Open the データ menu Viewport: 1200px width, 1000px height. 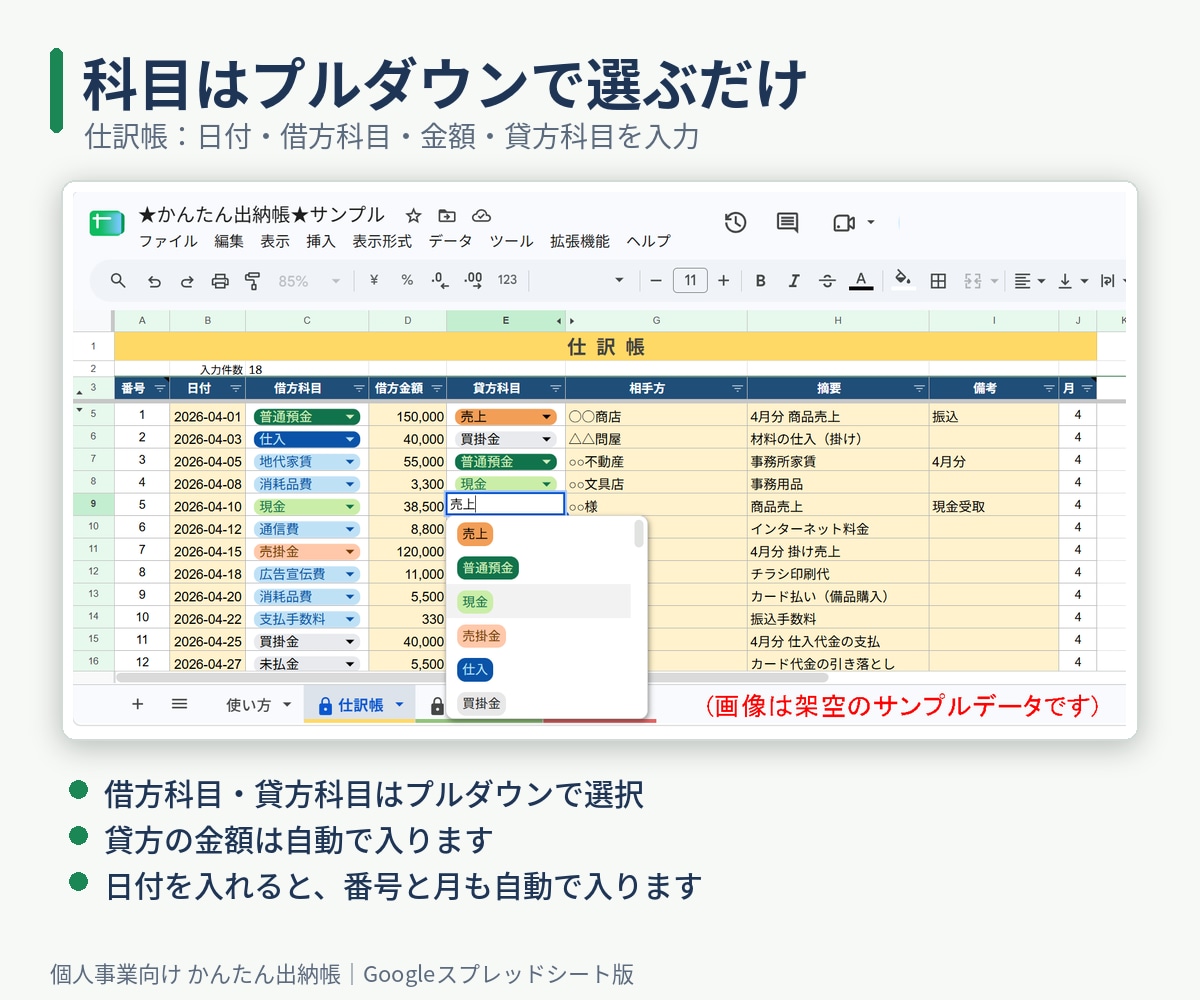tap(450, 241)
